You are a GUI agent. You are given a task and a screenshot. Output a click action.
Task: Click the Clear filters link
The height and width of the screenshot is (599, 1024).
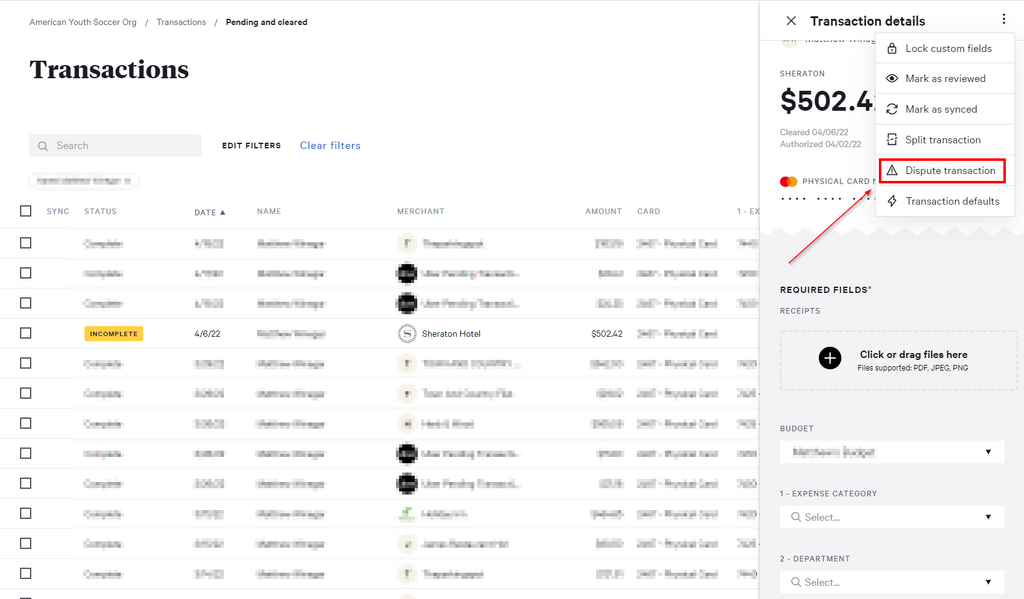330,146
